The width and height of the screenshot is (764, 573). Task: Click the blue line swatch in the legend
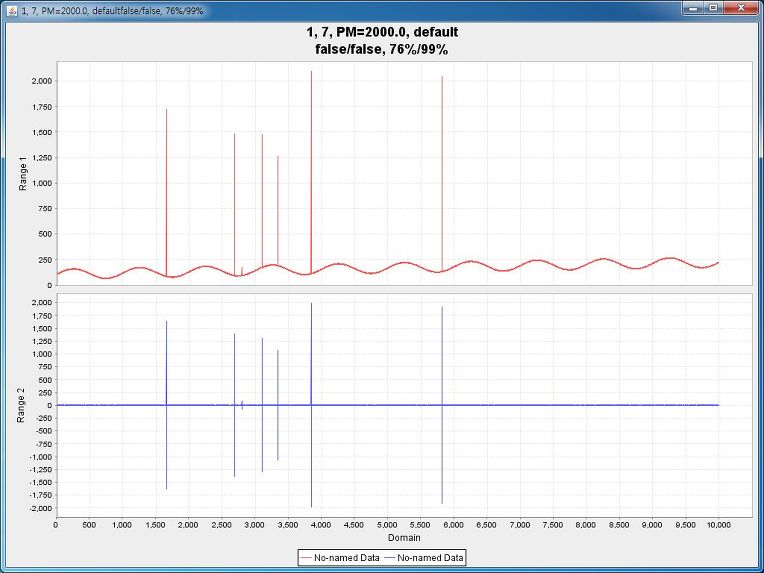(390, 558)
